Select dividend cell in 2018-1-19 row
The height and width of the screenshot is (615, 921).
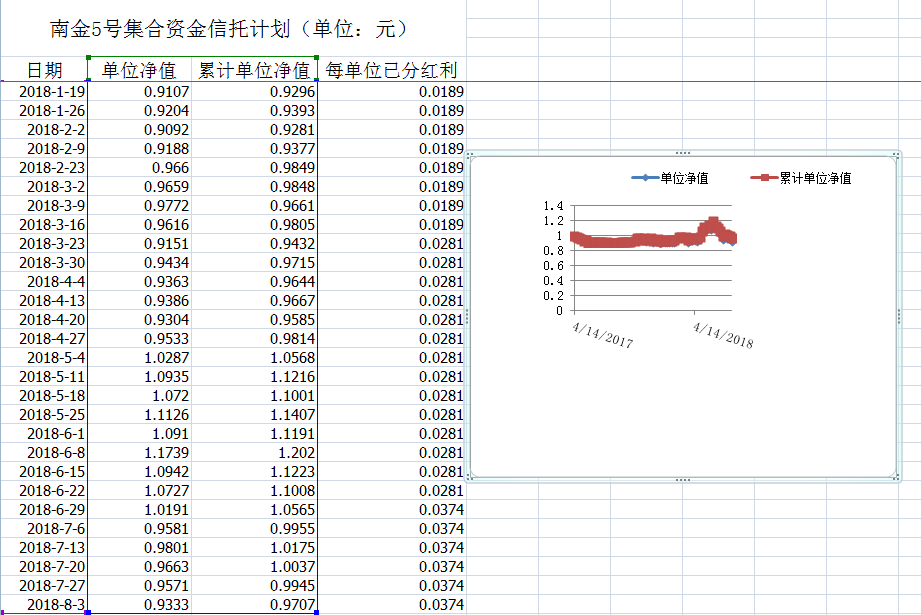point(392,92)
